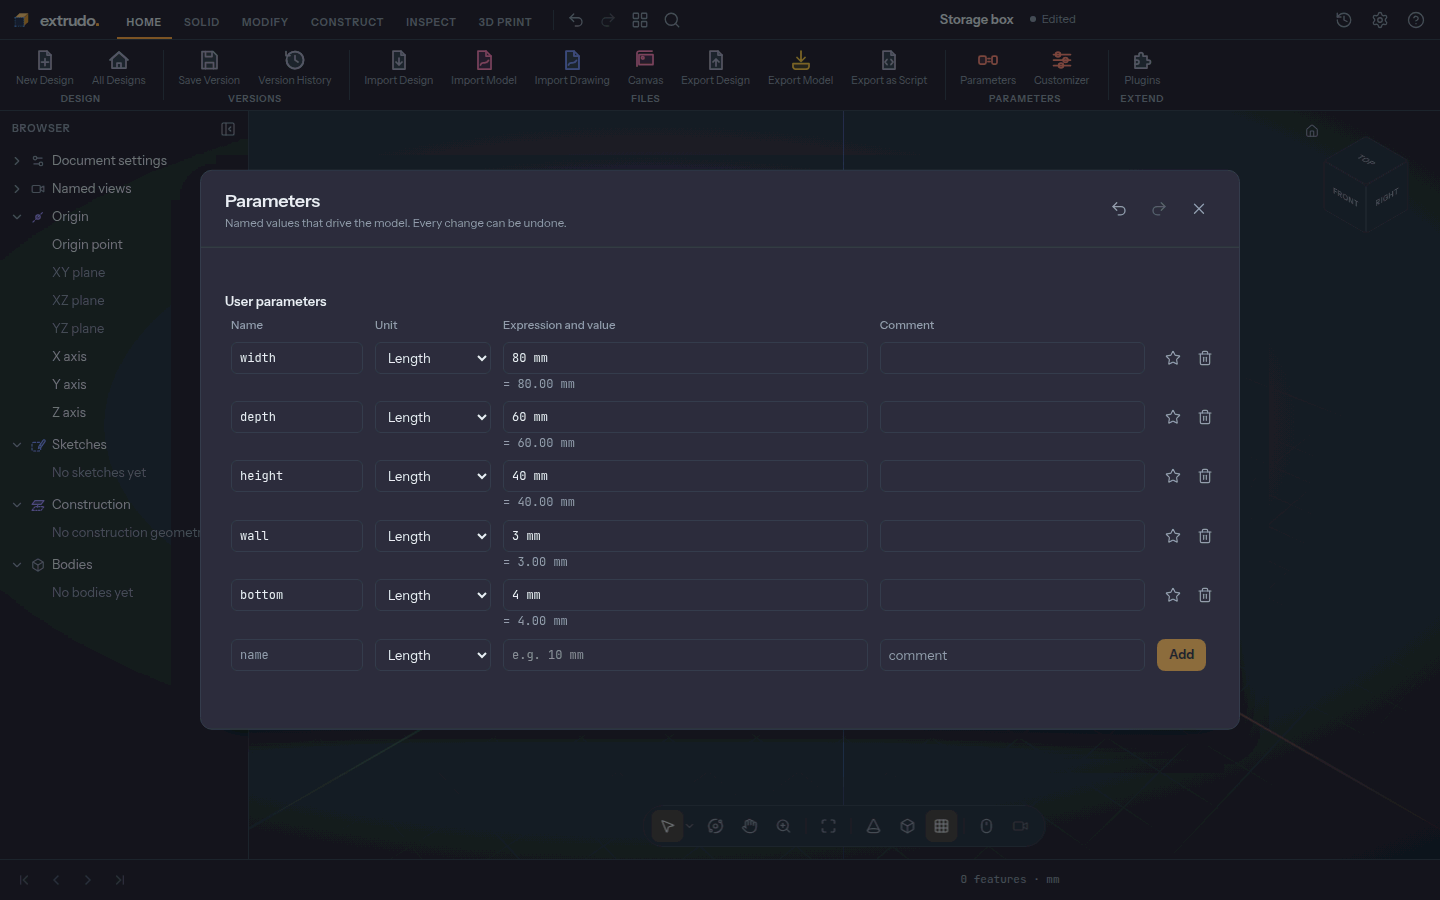Open the Customizer
1440x900 pixels.
(x=1061, y=67)
